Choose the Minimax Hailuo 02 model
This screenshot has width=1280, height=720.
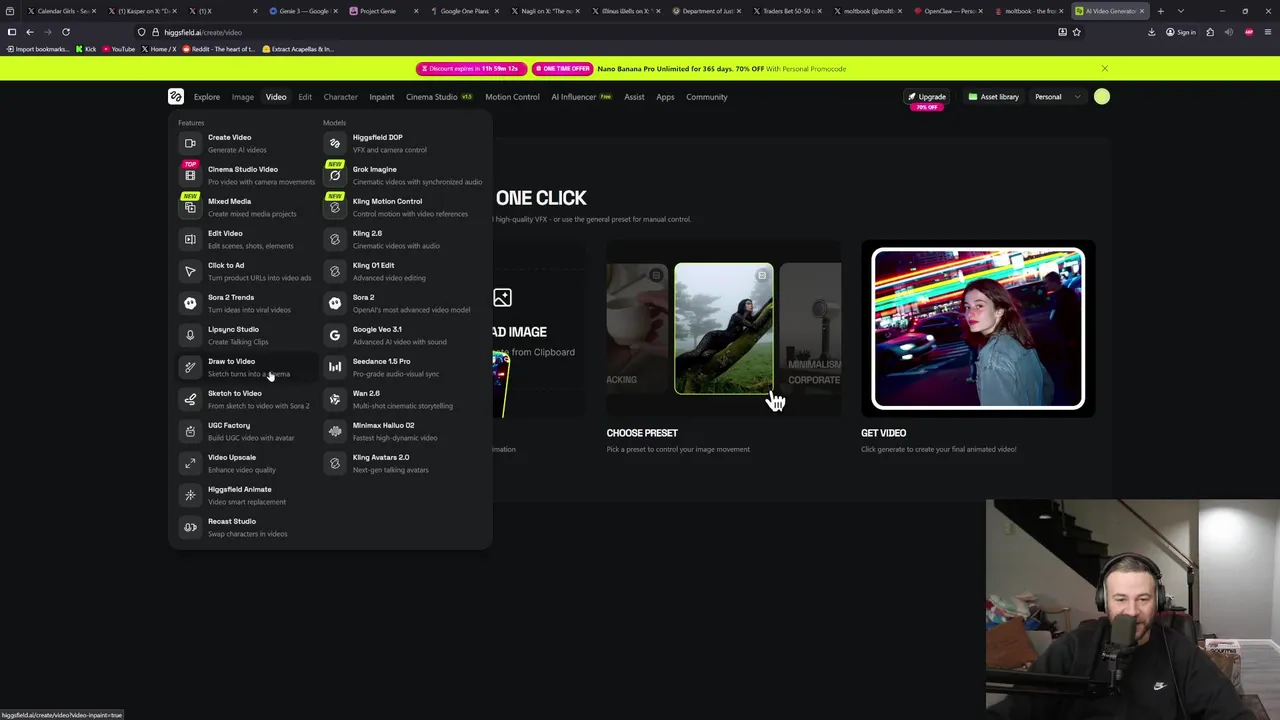[403, 431]
